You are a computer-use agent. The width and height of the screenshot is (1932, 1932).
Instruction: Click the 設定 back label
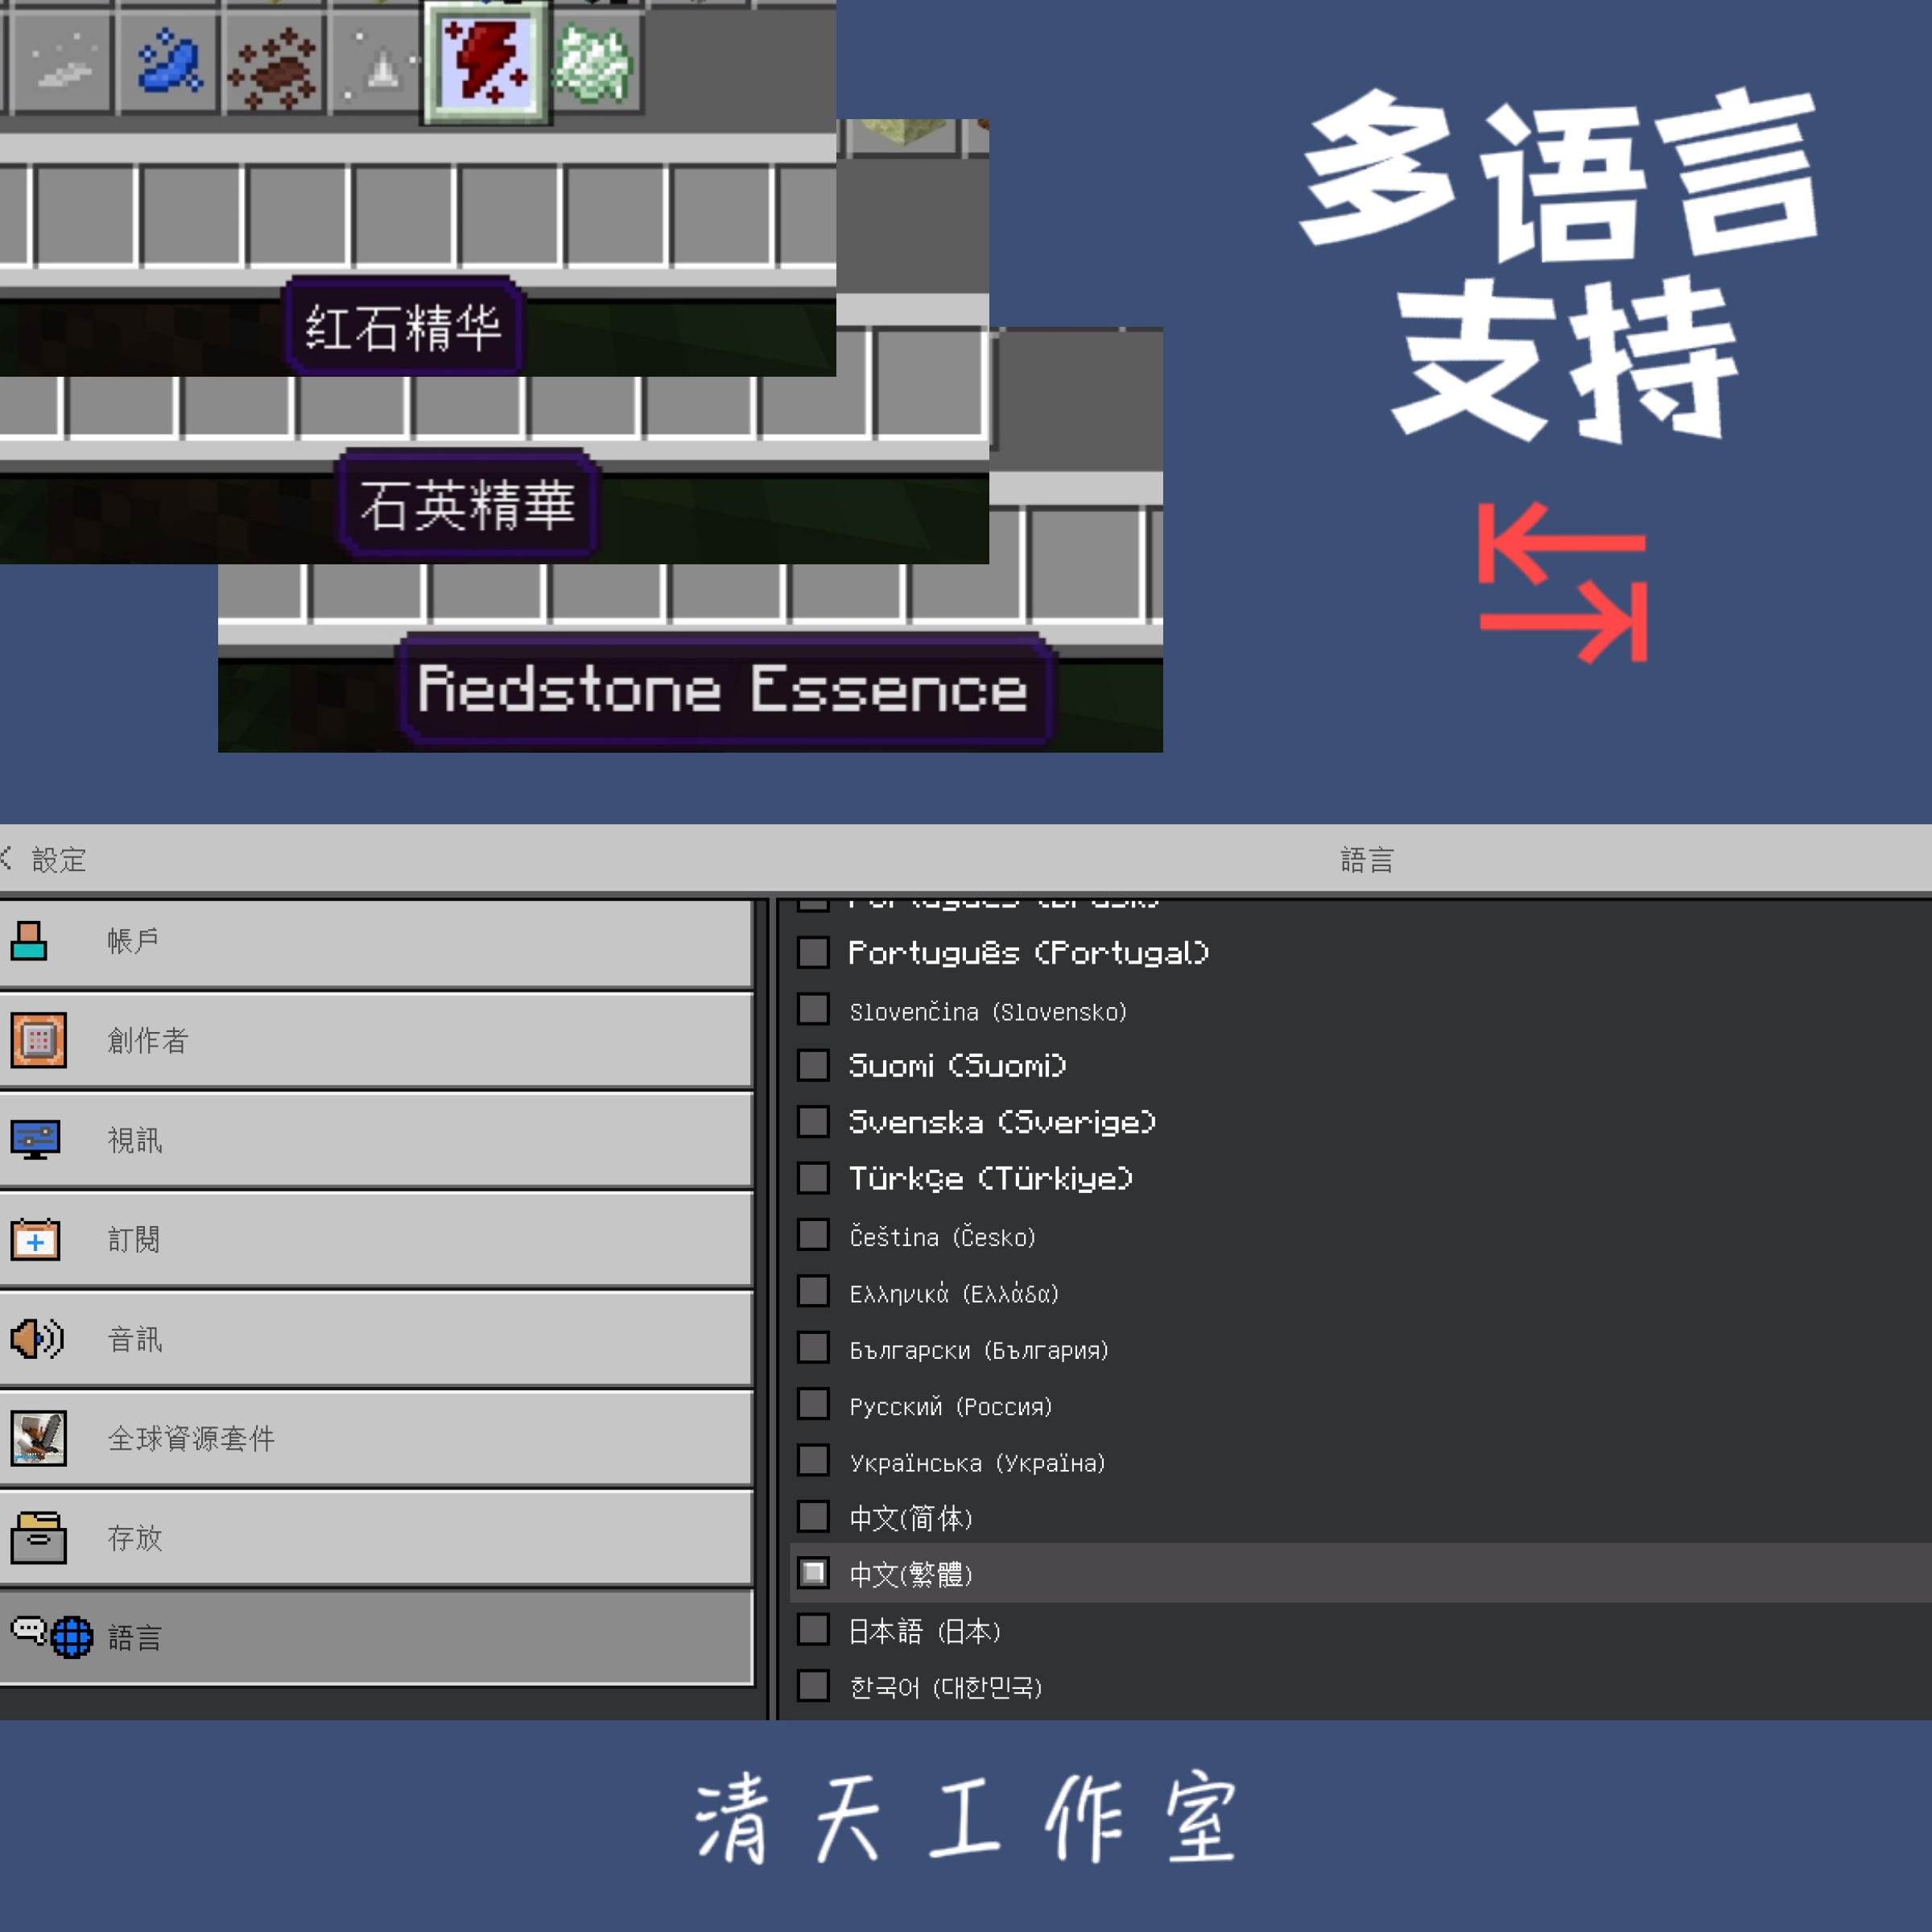pos(59,859)
